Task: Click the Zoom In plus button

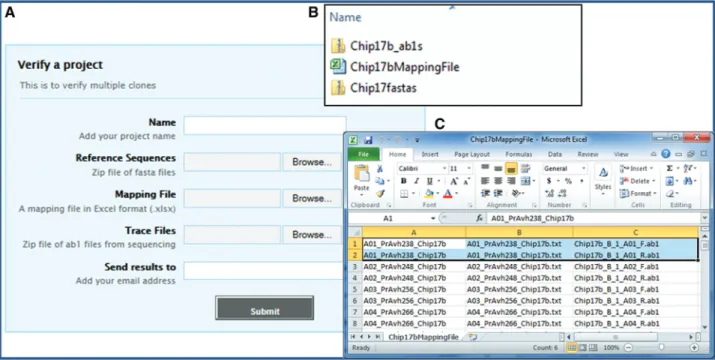Action: point(694,348)
